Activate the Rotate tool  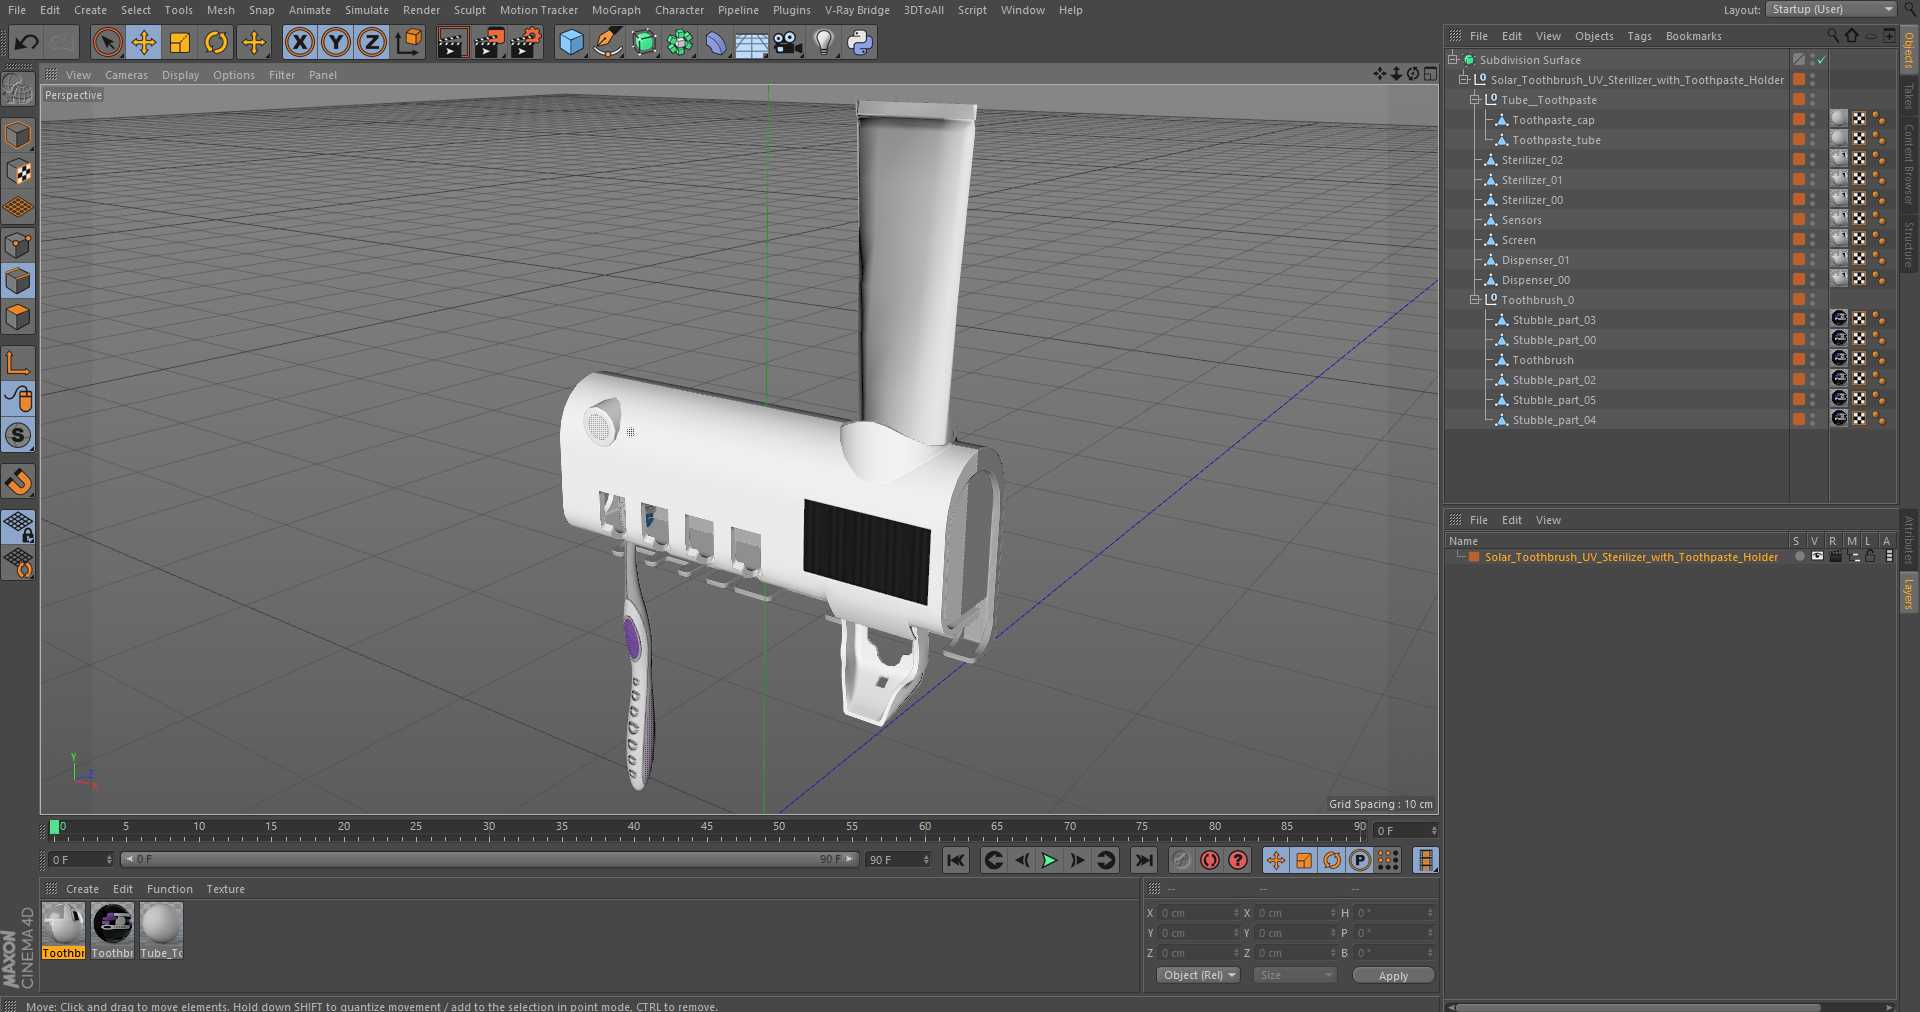point(216,42)
